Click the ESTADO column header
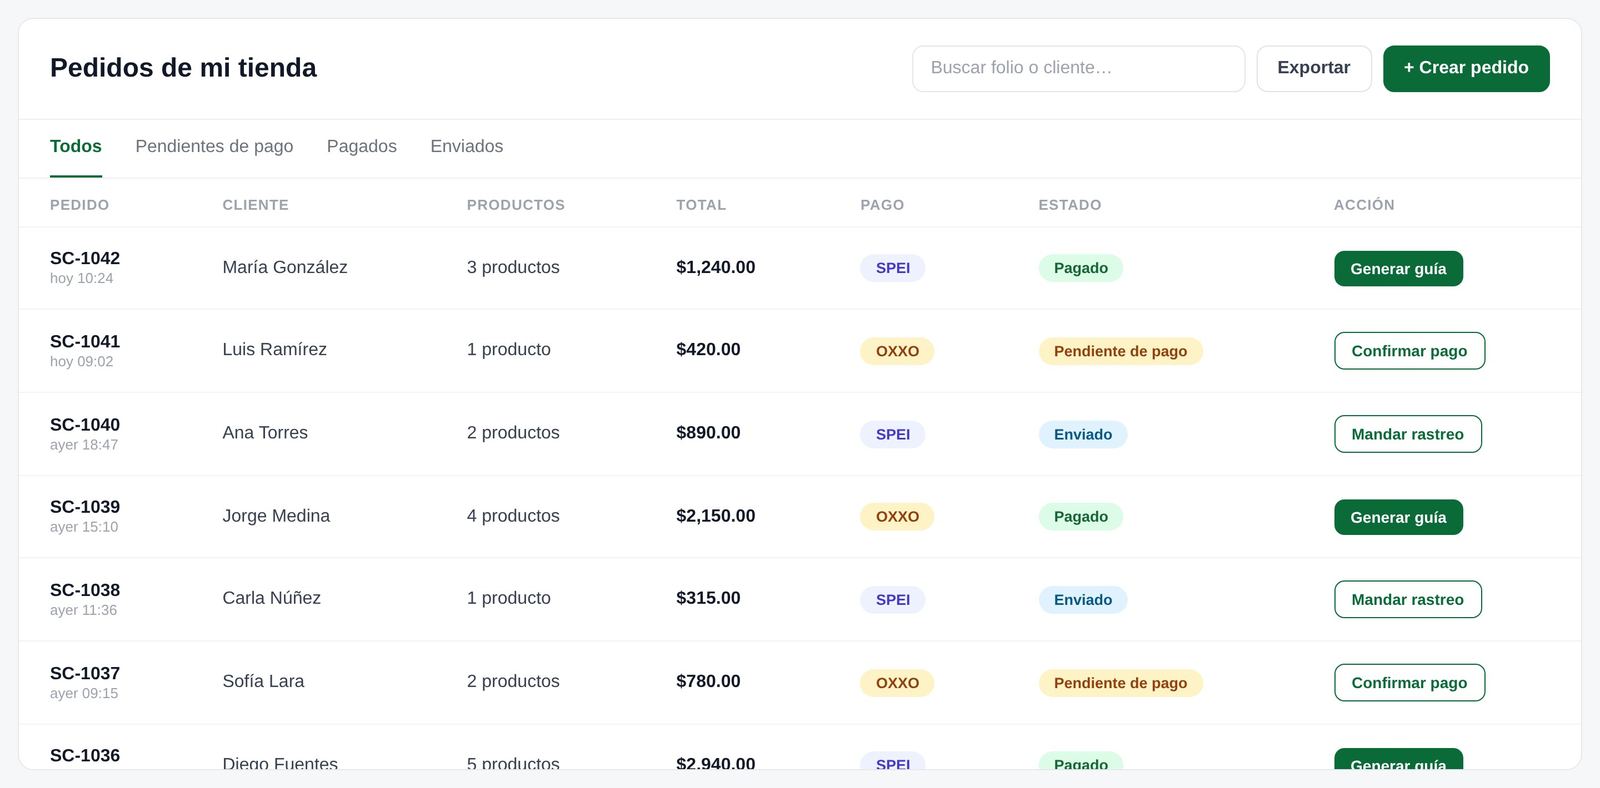 (x=1069, y=205)
